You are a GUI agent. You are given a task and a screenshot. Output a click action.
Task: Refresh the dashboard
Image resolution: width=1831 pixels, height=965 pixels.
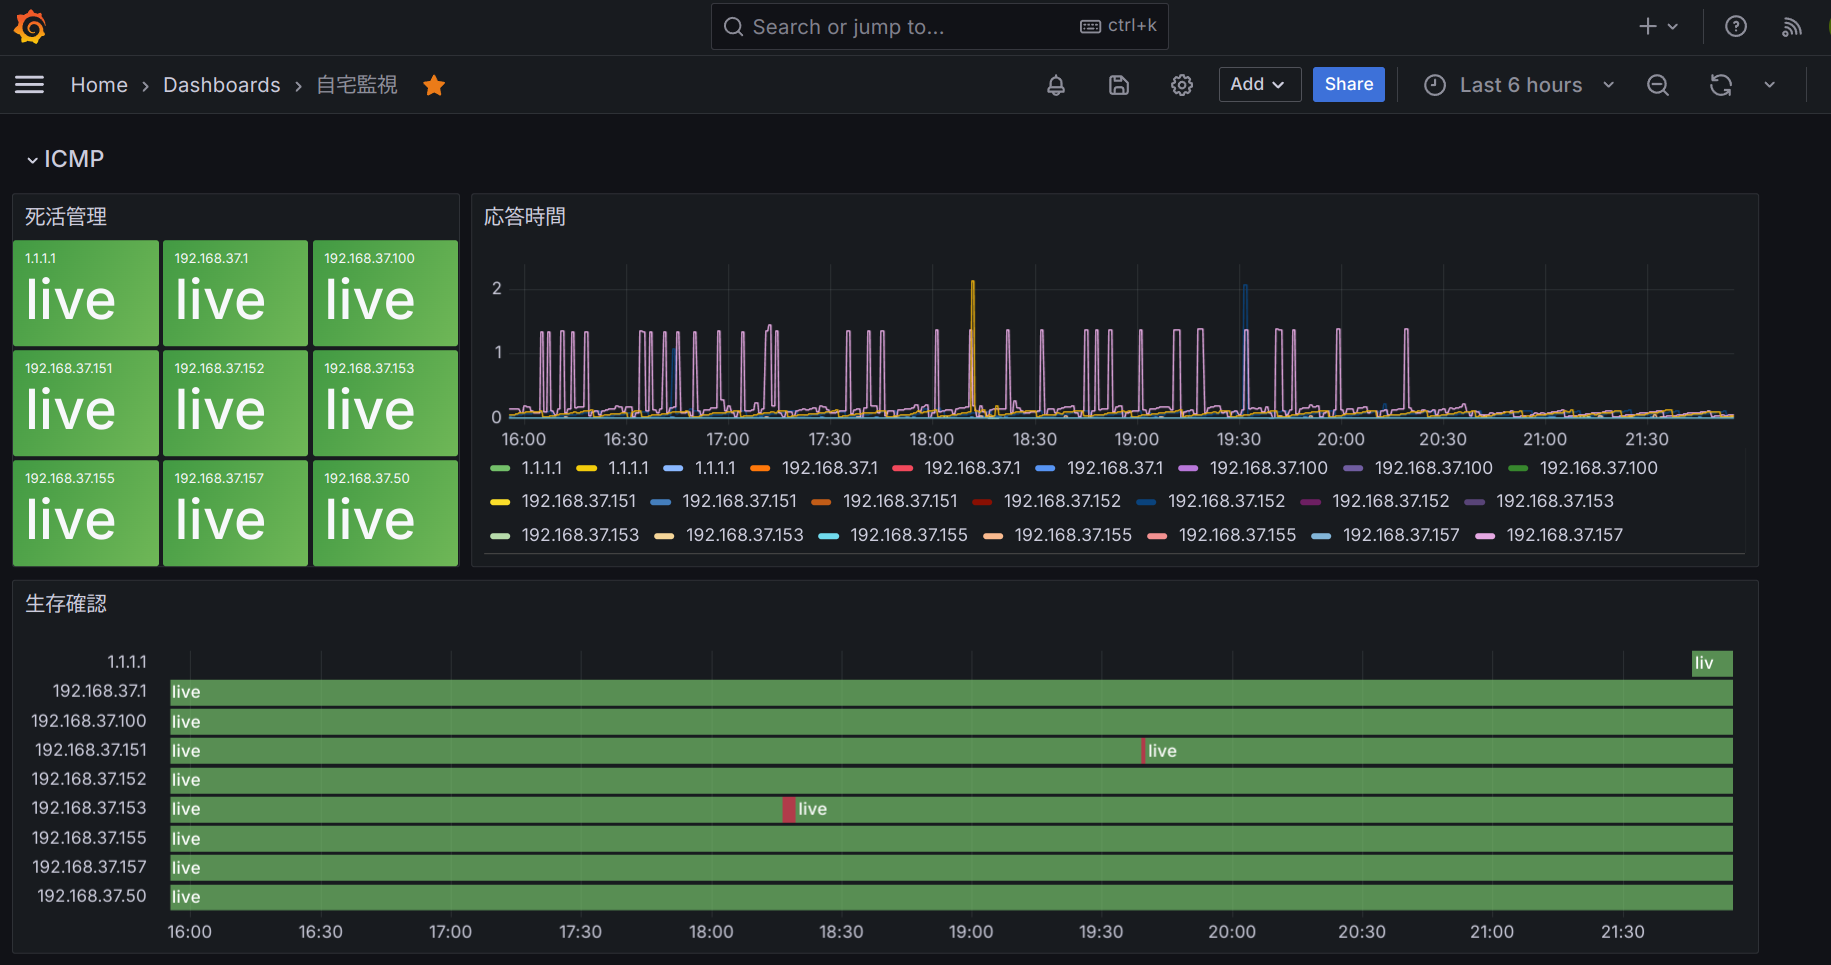click(1721, 85)
